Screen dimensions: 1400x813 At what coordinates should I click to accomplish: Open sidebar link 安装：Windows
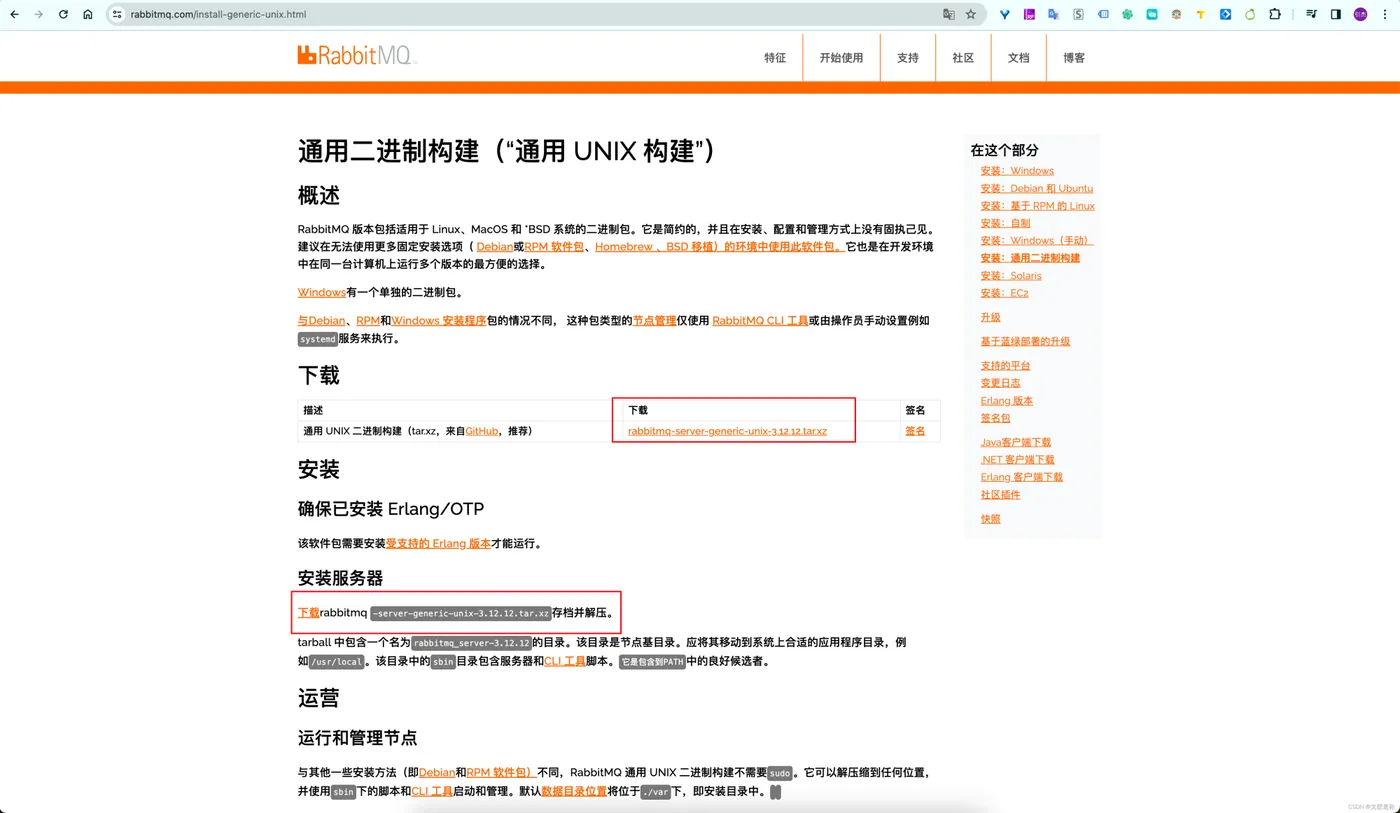coord(1017,171)
